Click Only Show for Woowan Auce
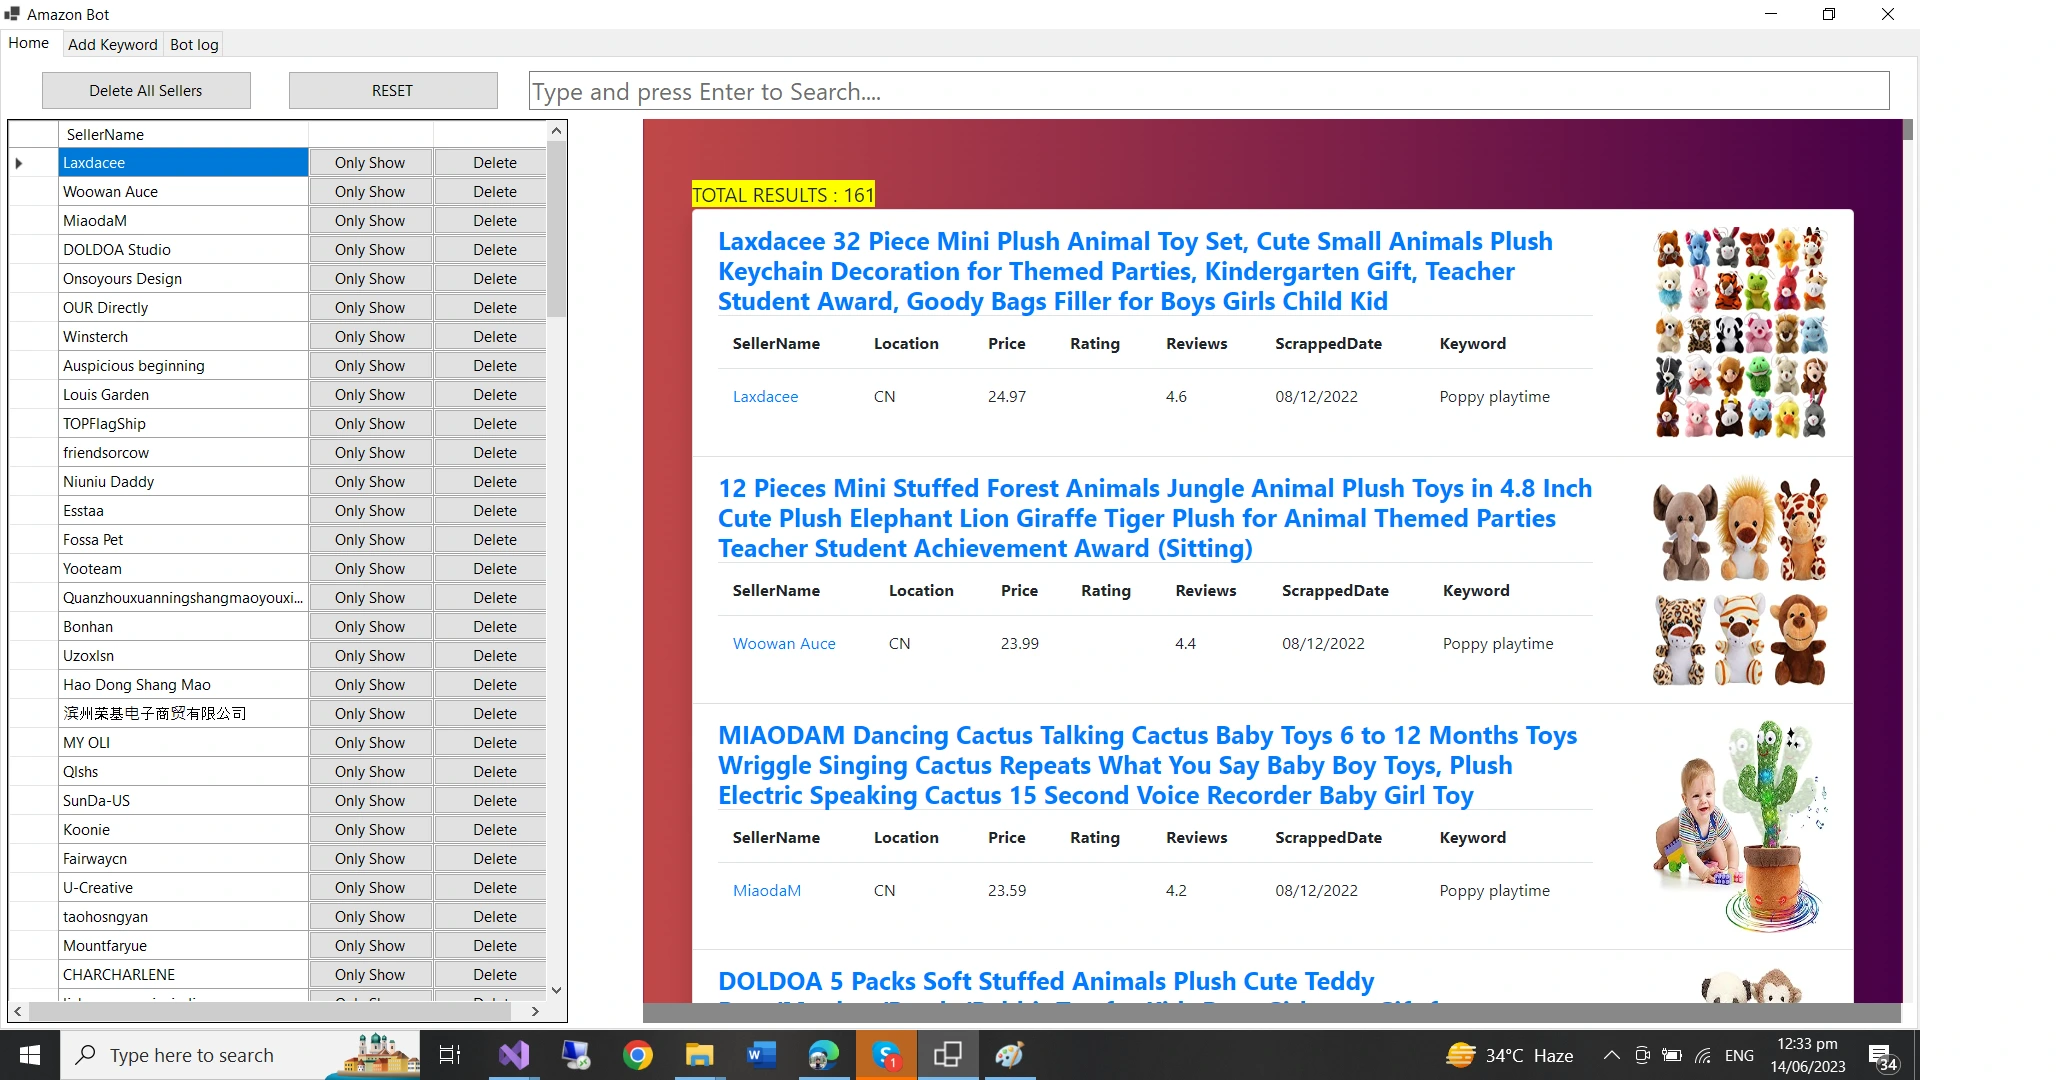The height and width of the screenshot is (1080, 2064). tap(370, 191)
